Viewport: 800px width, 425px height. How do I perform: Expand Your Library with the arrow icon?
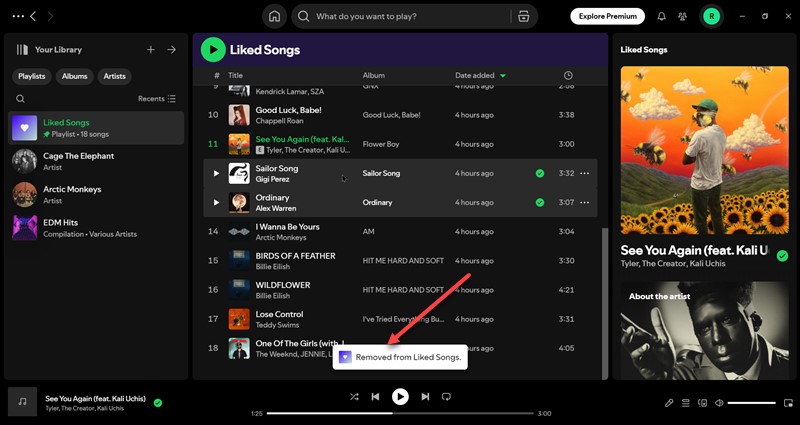(x=172, y=49)
